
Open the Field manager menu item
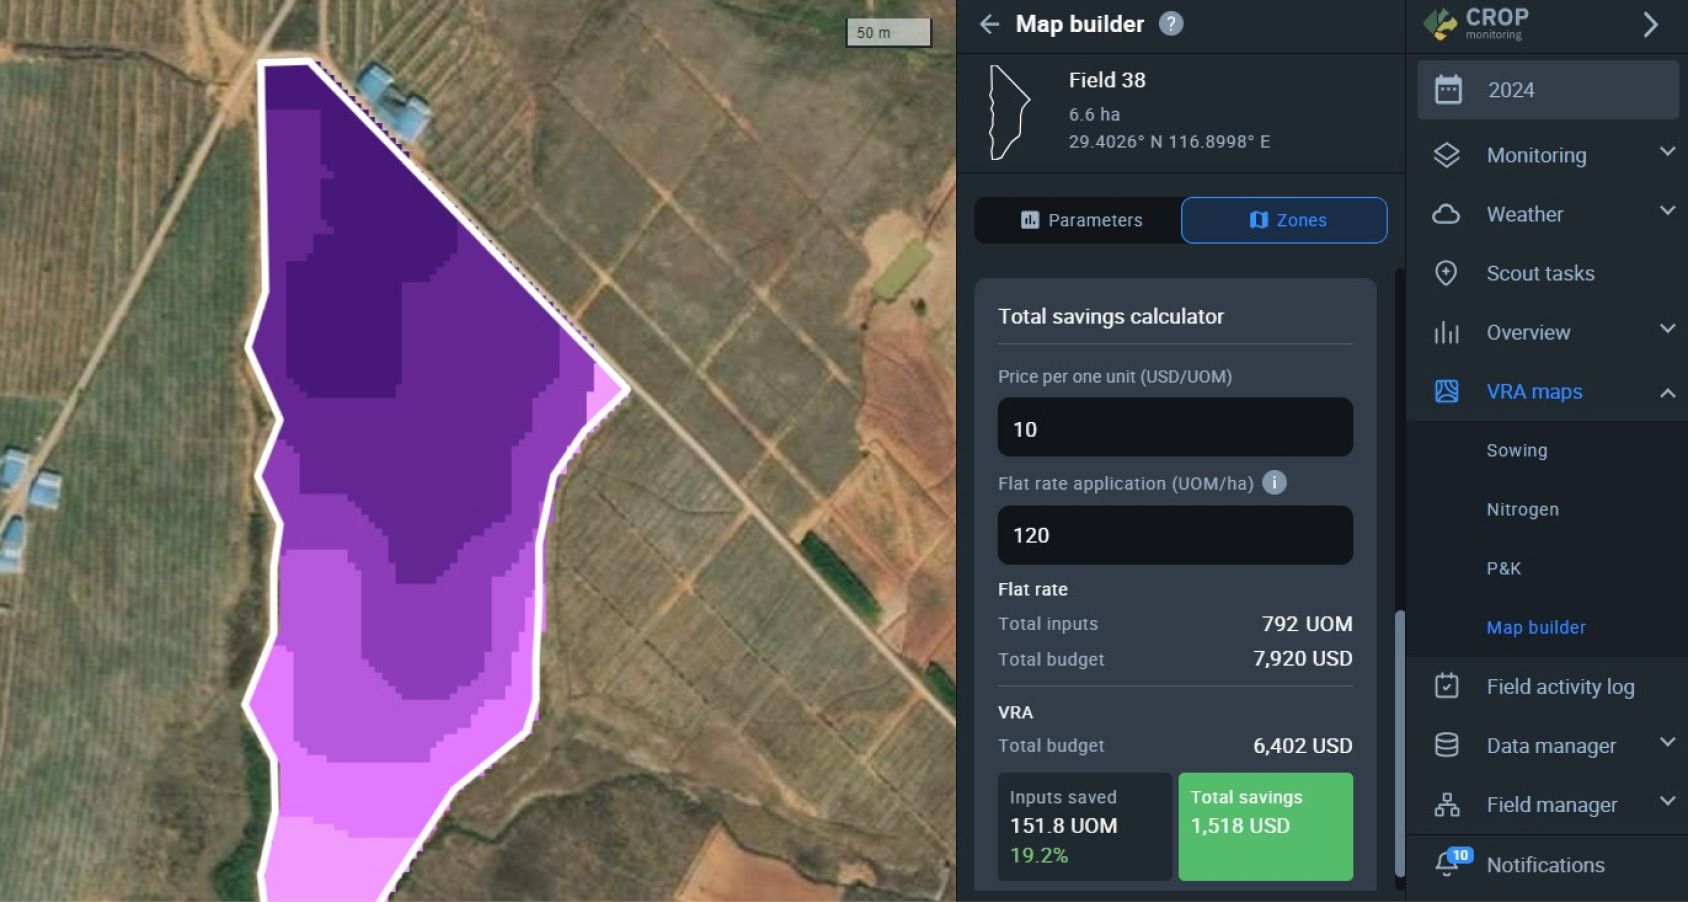(1551, 804)
